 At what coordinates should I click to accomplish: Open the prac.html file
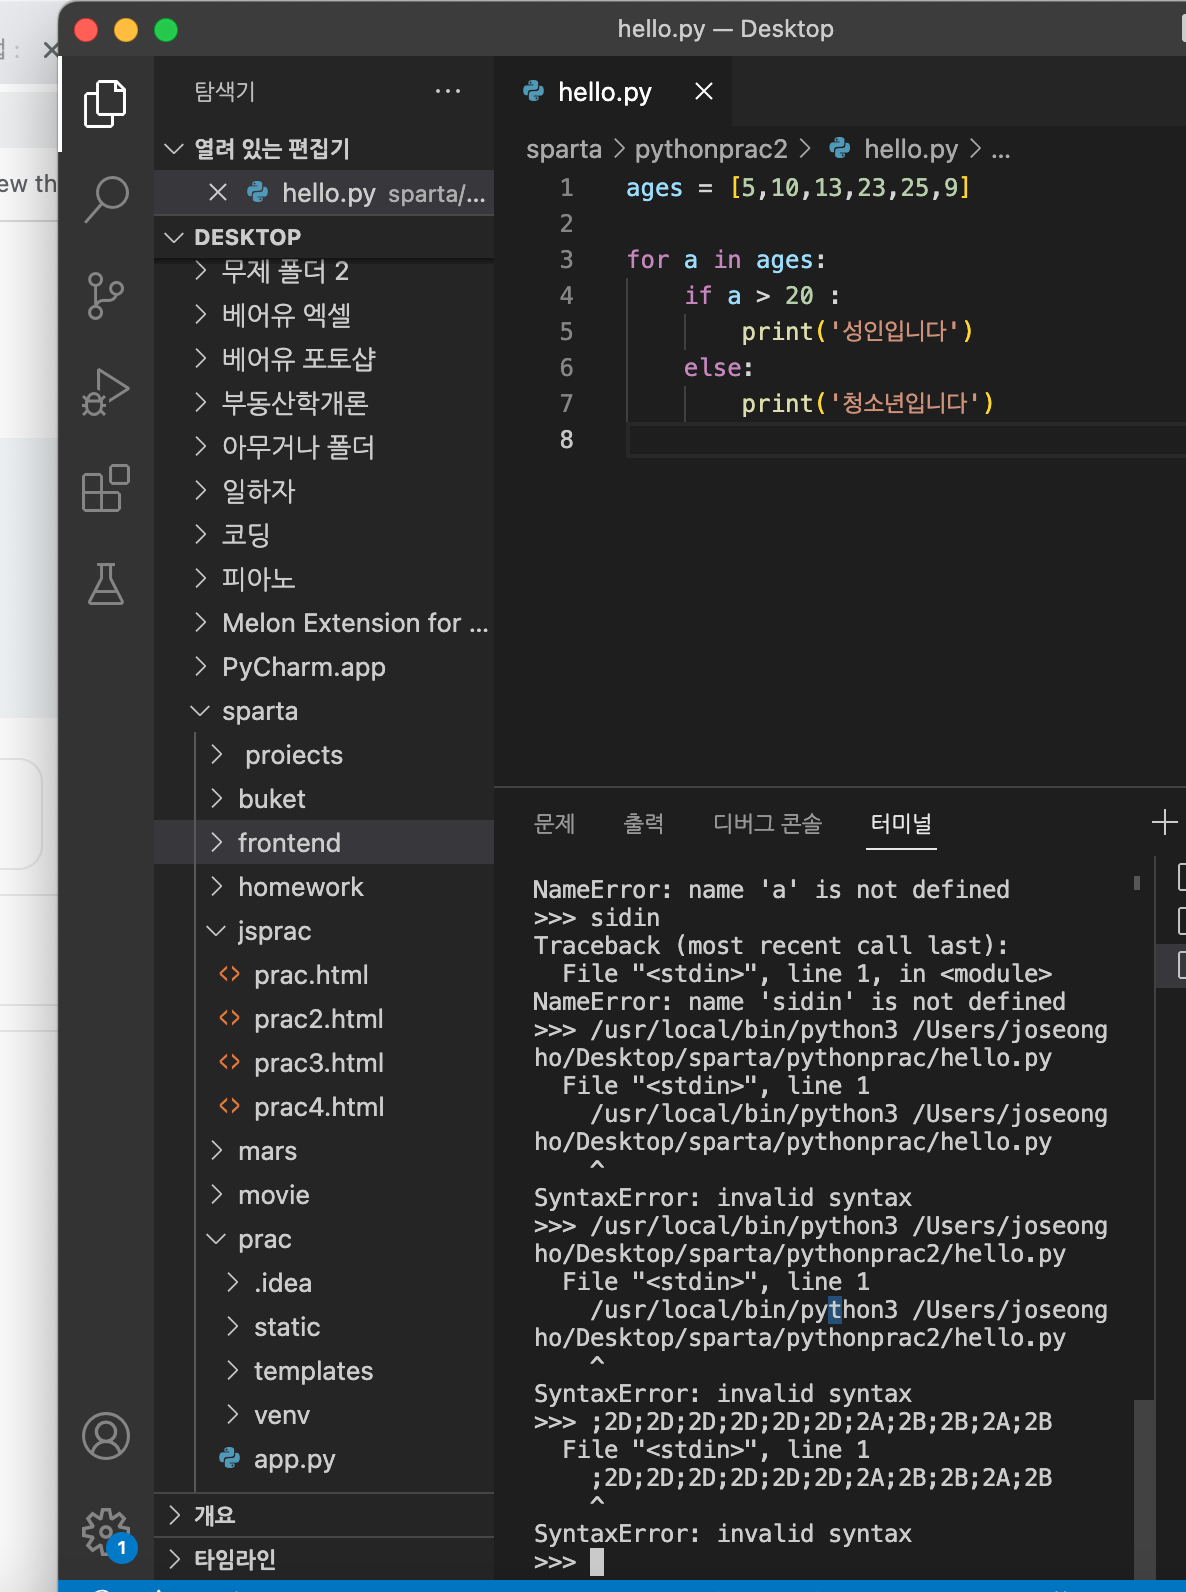[x=324, y=975]
